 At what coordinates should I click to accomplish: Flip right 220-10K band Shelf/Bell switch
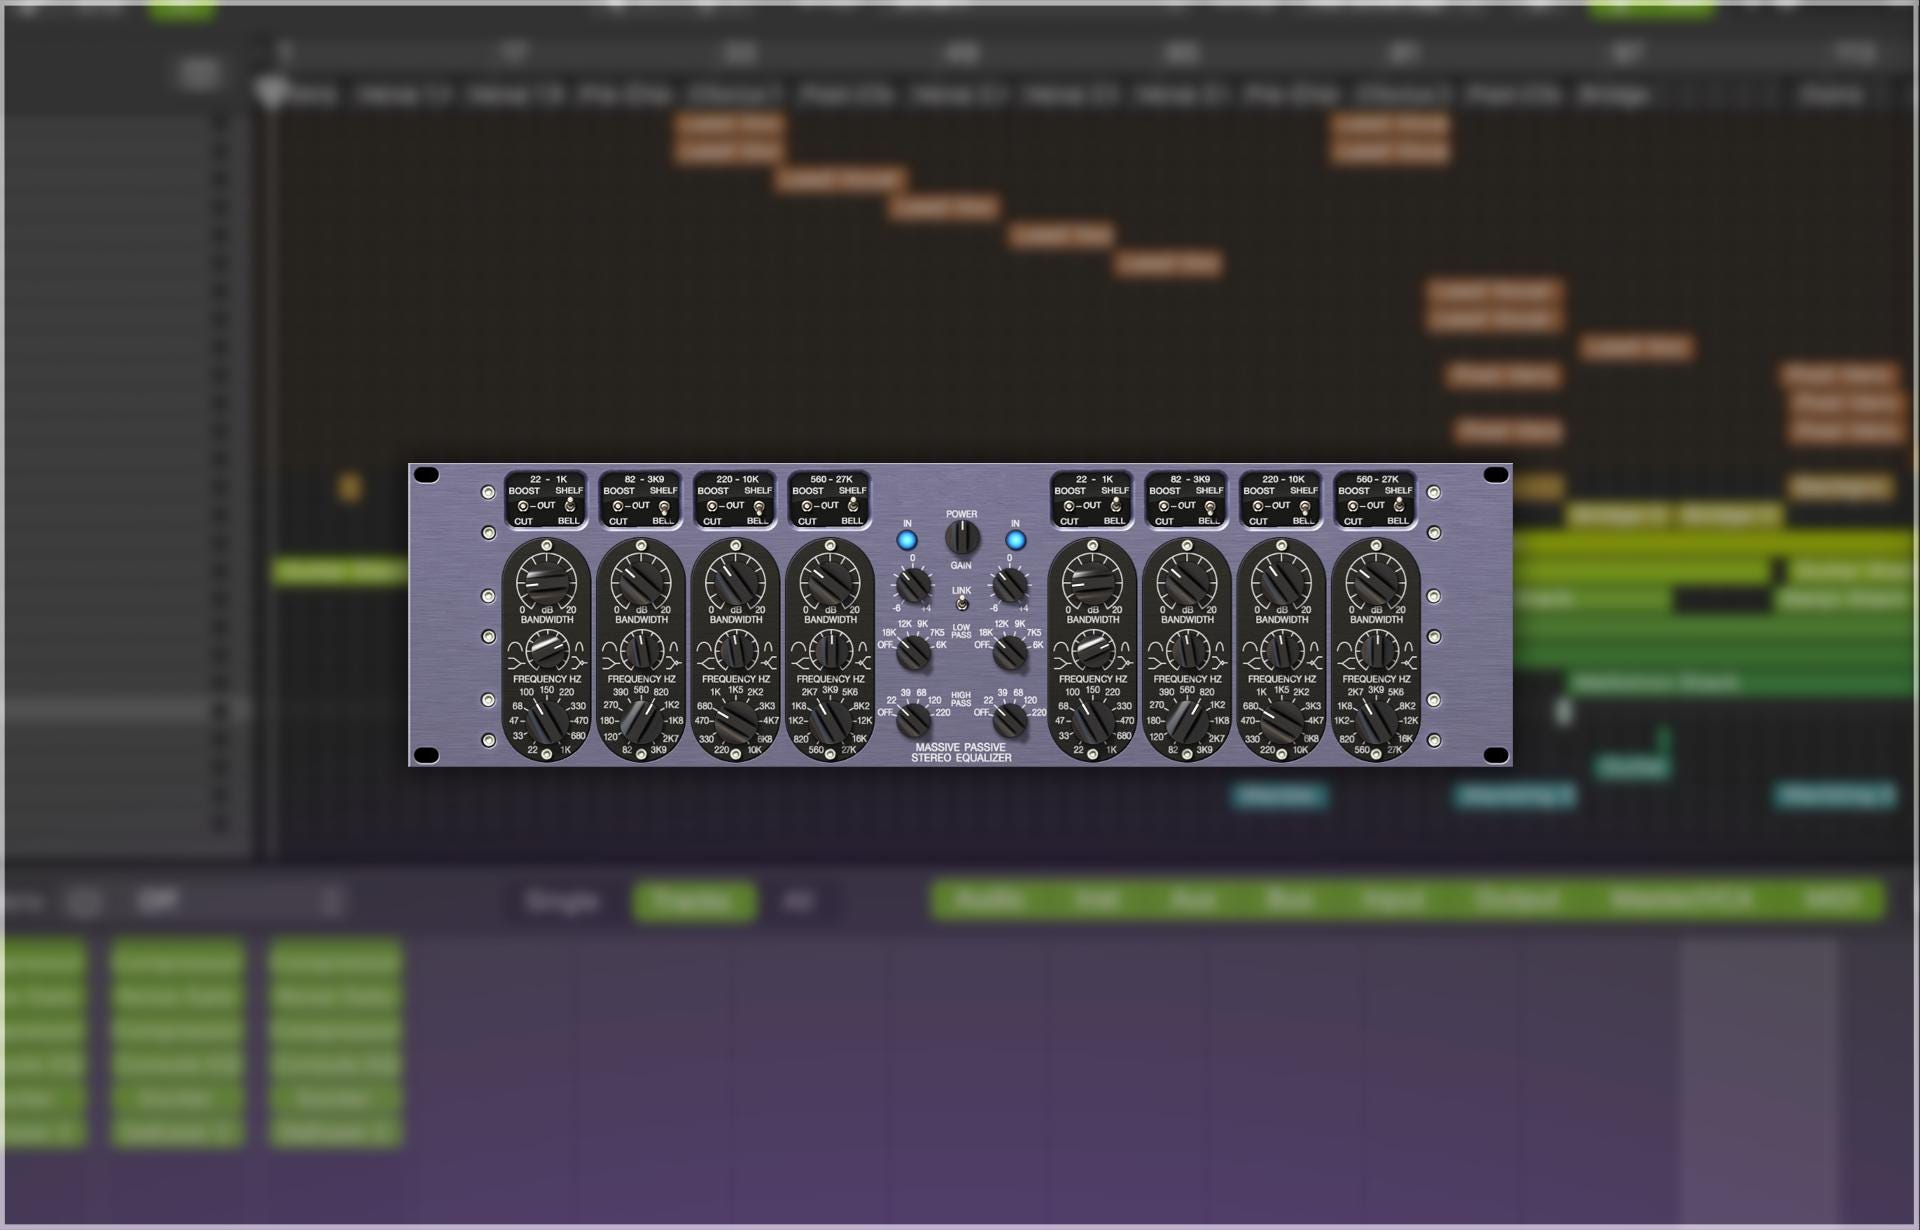1305,506
